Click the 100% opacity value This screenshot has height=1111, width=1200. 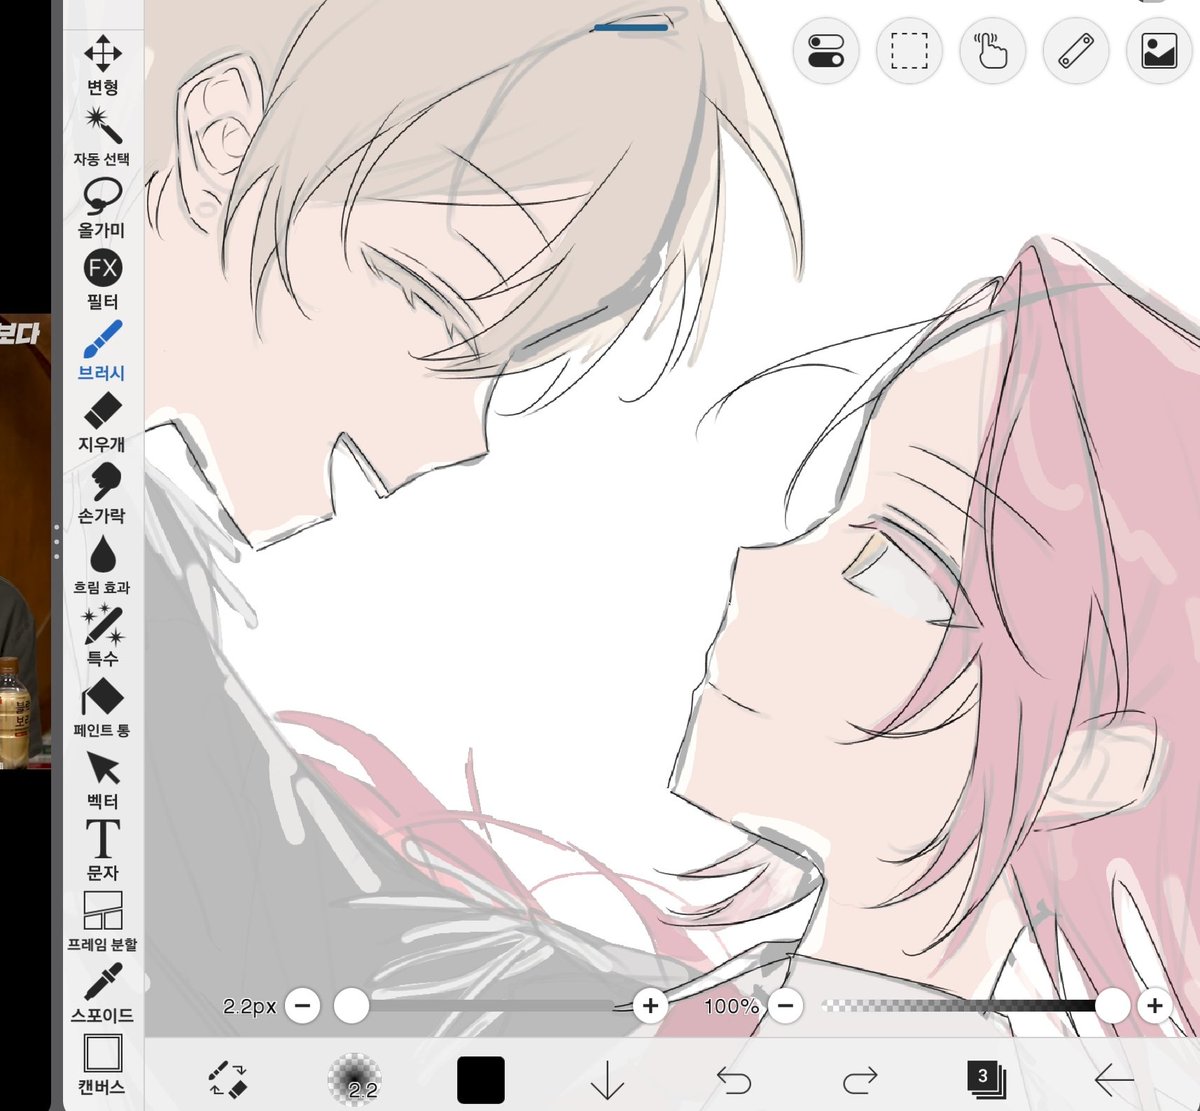732,1006
